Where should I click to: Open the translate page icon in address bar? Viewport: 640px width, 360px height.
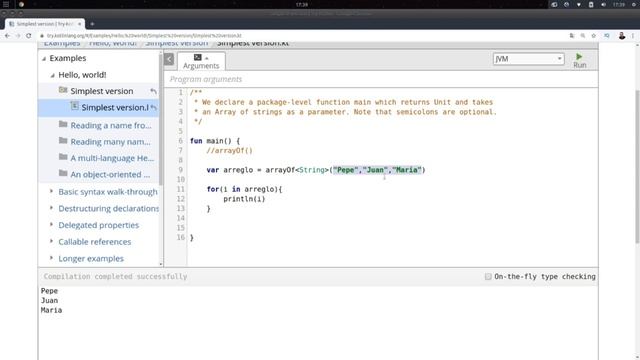[572, 36]
